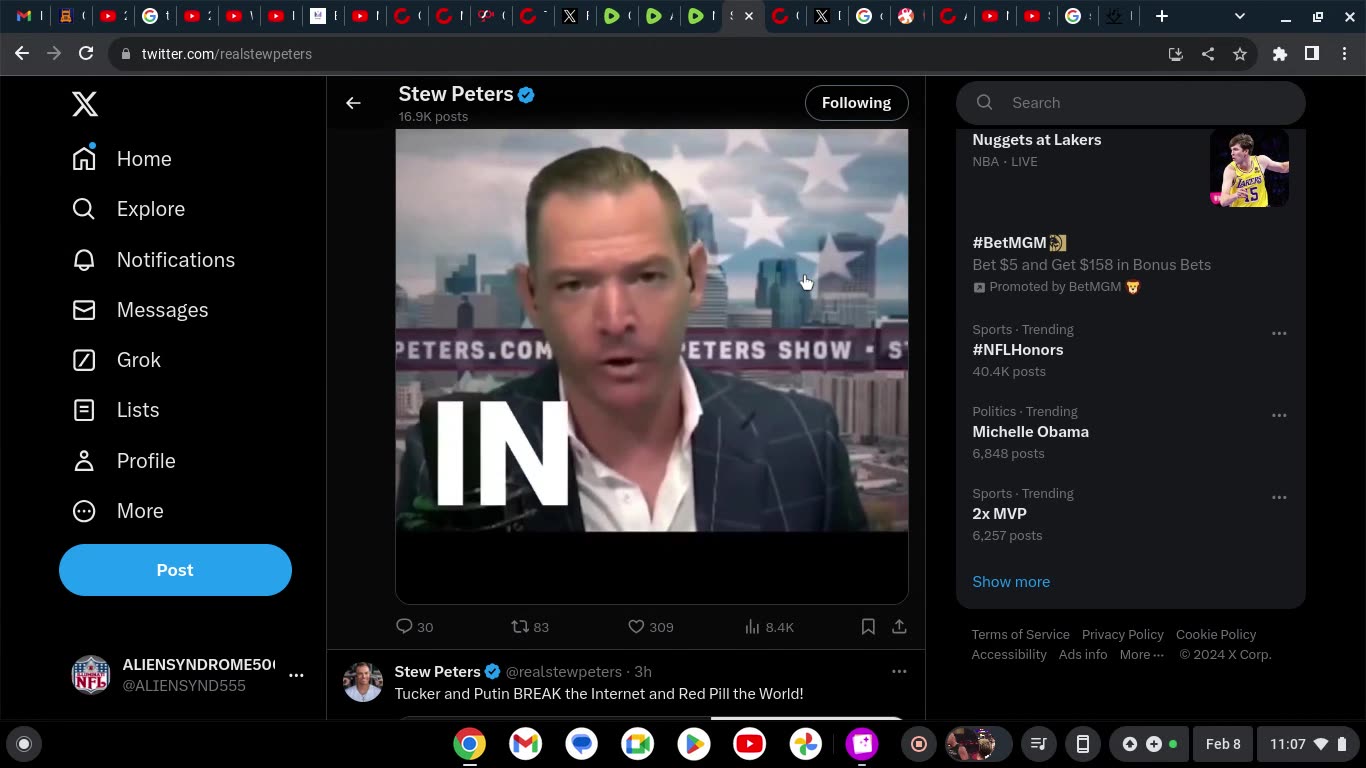Open the #NFLHonors trending topic
Screen dimensions: 1366x768
click(x=1018, y=350)
